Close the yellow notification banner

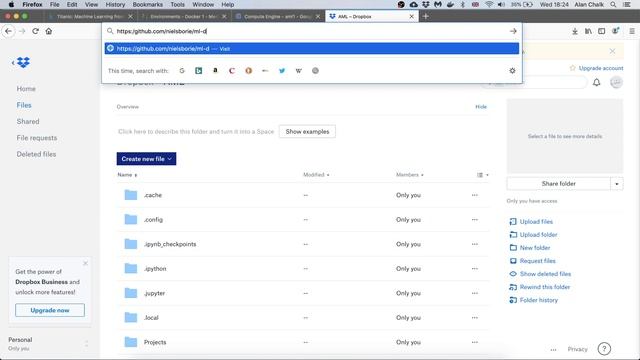(x=612, y=51)
